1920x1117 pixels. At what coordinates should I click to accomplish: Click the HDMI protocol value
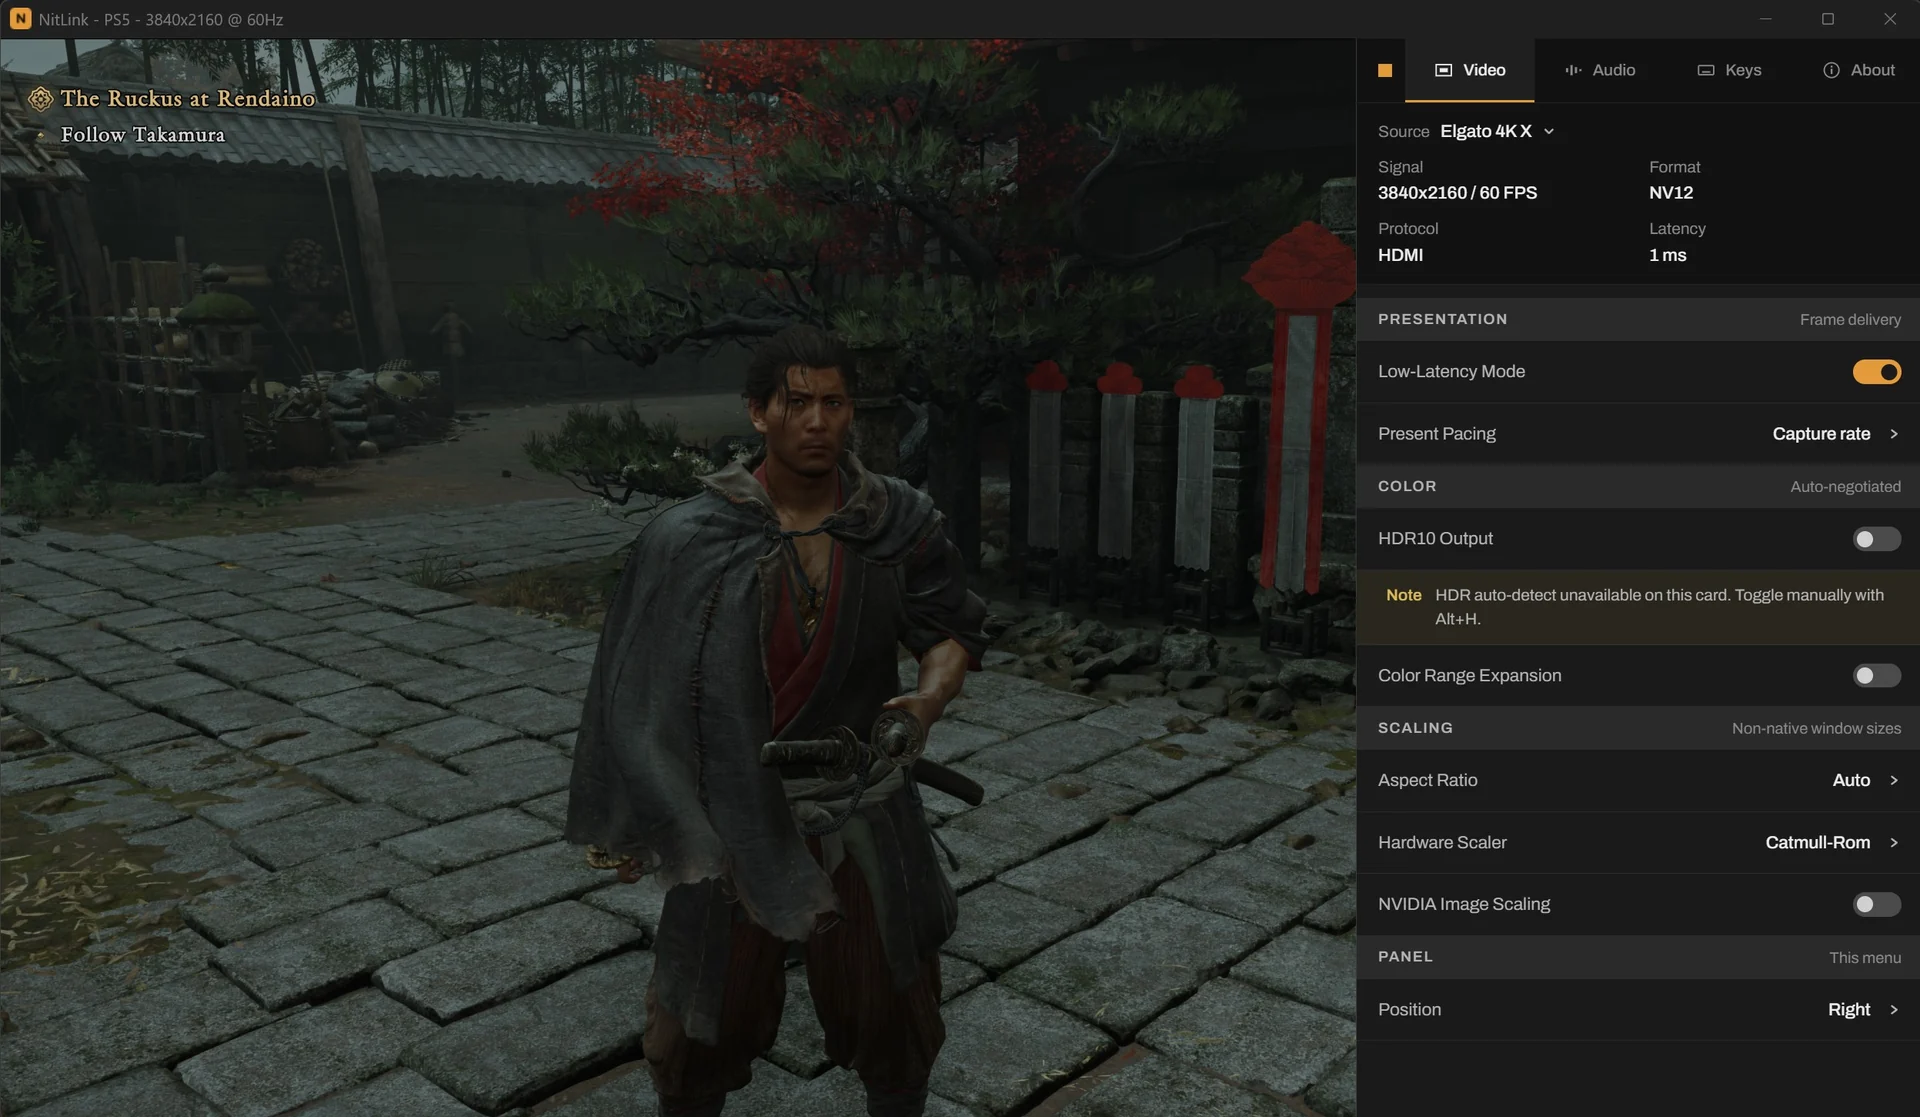1400,255
